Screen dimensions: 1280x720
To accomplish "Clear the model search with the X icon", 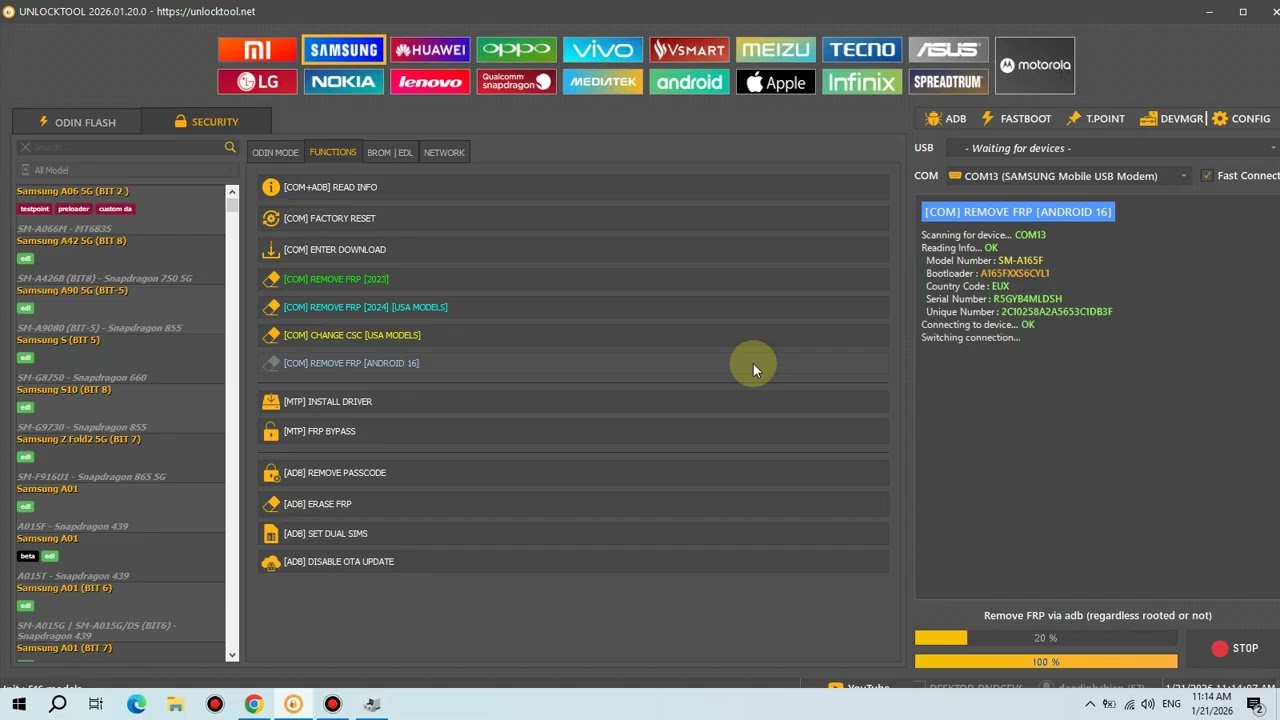I will 26,148.
